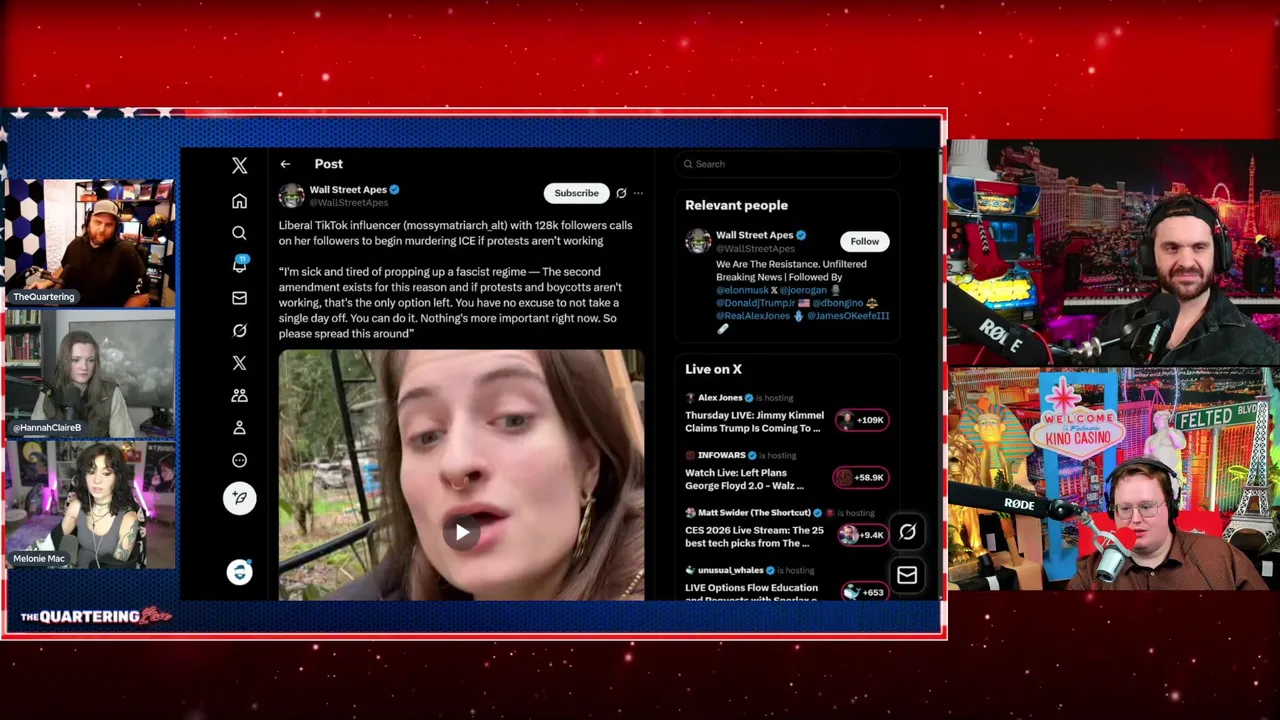The width and height of the screenshot is (1280, 720).
Task: Open Notifications bell with badge 11
Action: (x=240, y=265)
